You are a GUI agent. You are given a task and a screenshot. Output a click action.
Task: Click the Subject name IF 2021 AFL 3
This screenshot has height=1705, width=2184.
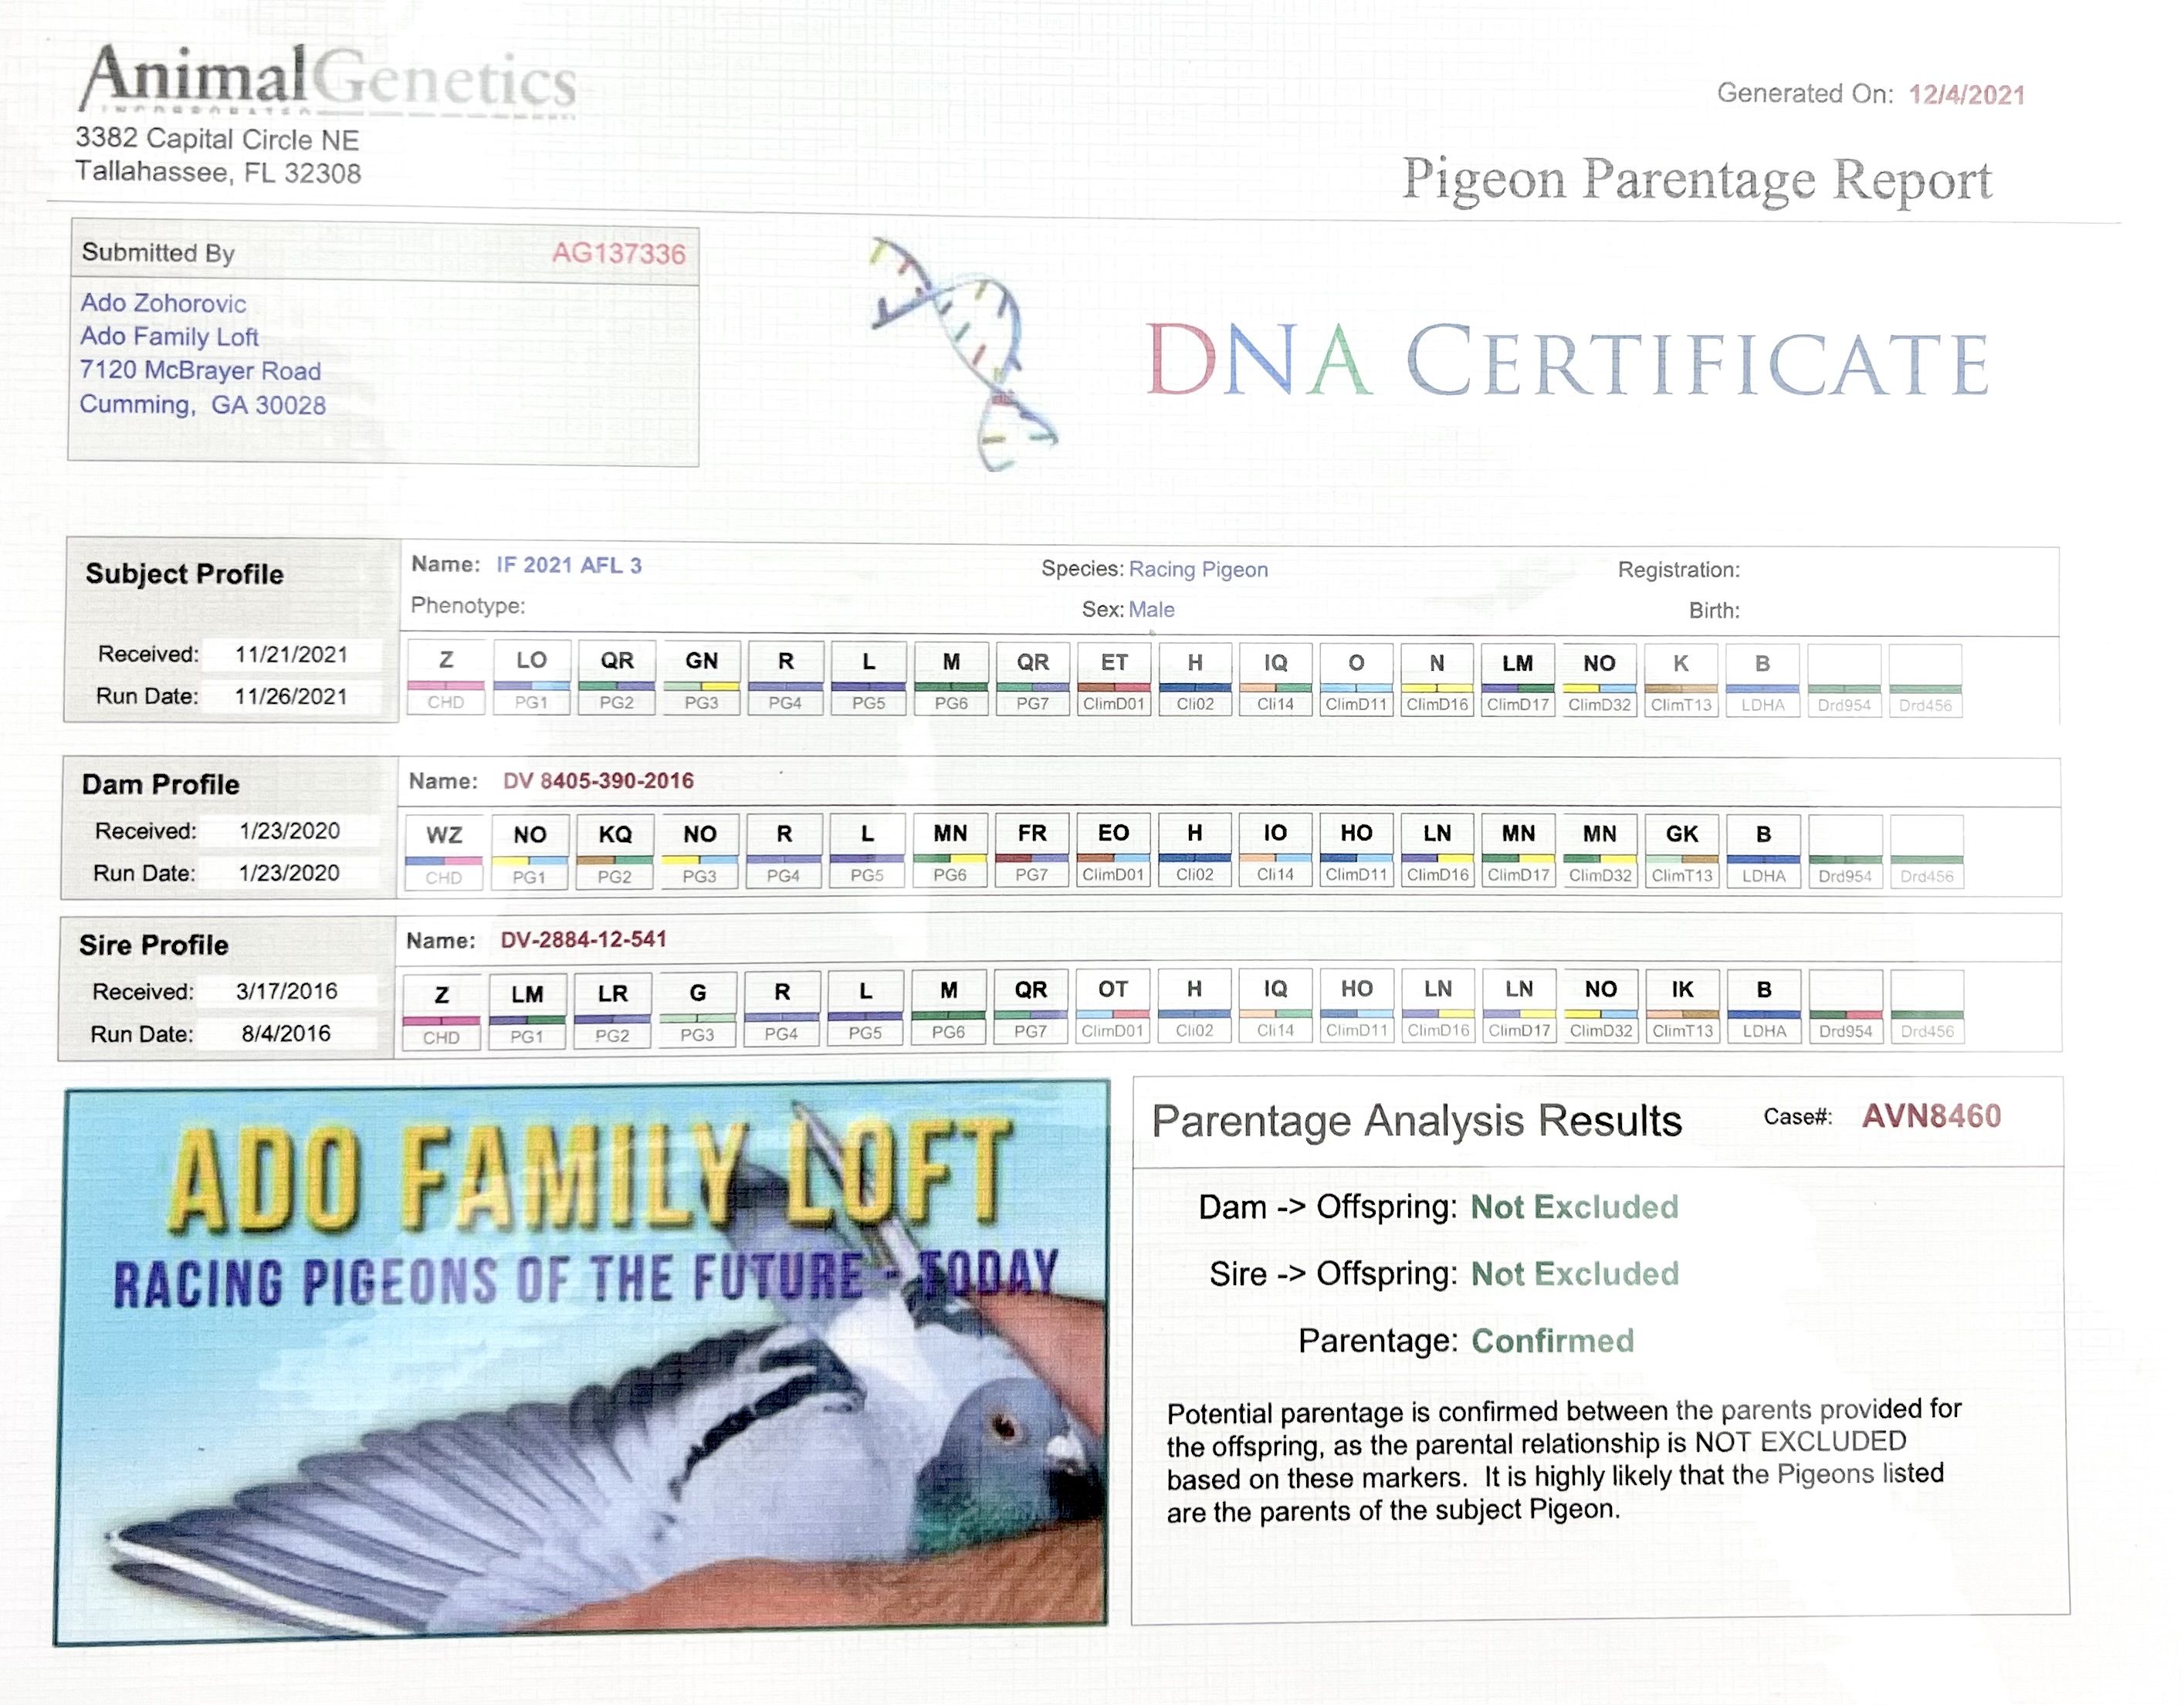(x=568, y=565)
